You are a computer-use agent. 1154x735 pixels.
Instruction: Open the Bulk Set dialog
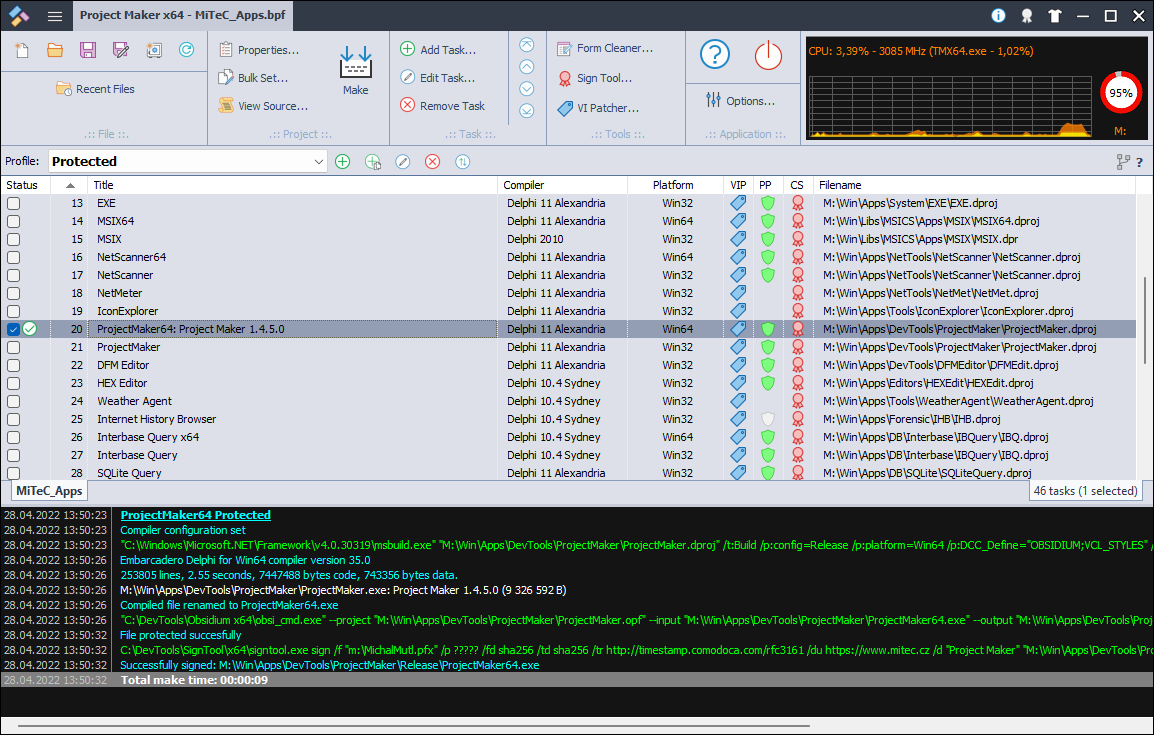[x=253, y=78]
